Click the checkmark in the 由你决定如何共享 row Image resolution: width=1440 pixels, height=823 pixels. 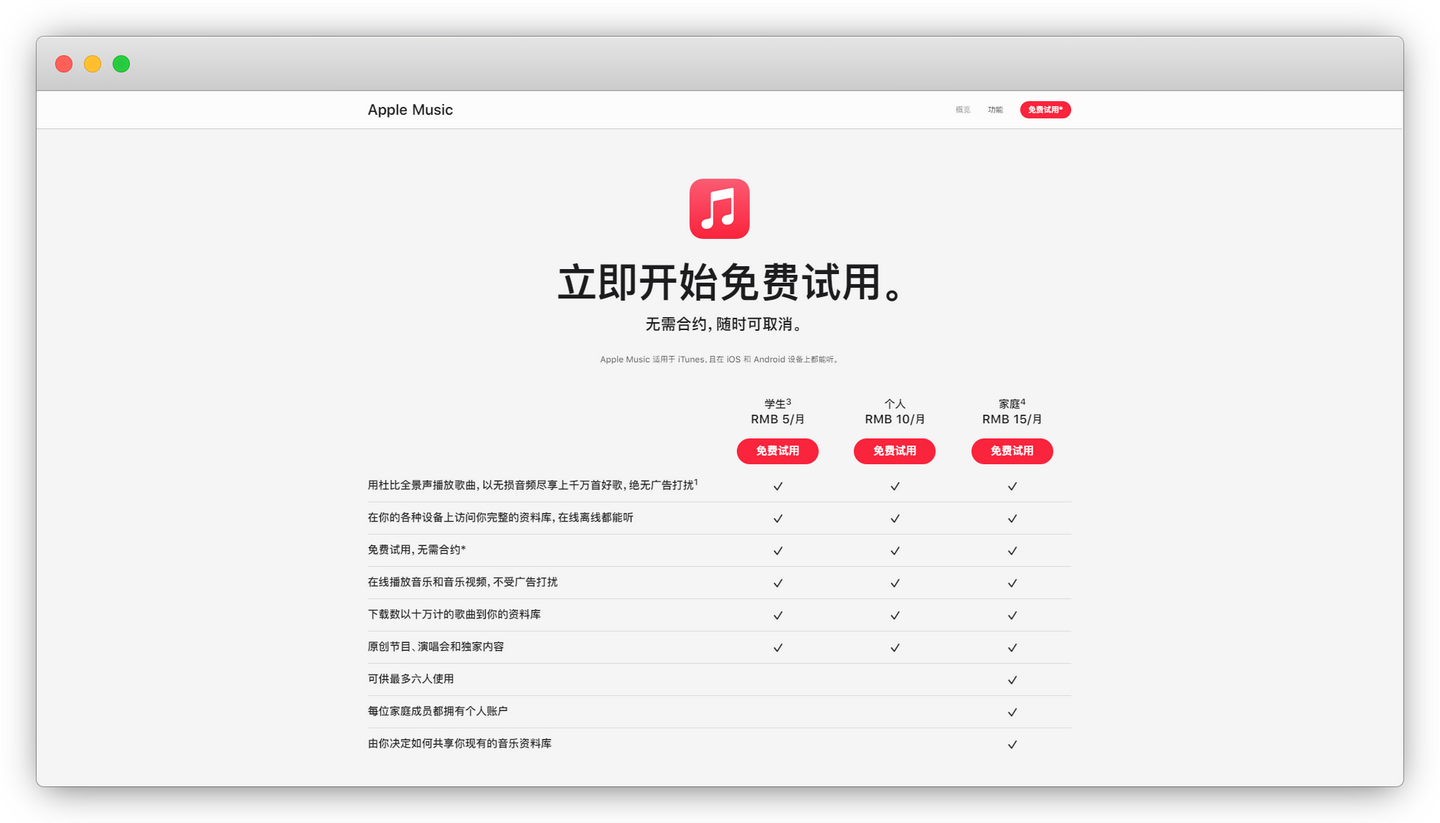click(1012, 744)
